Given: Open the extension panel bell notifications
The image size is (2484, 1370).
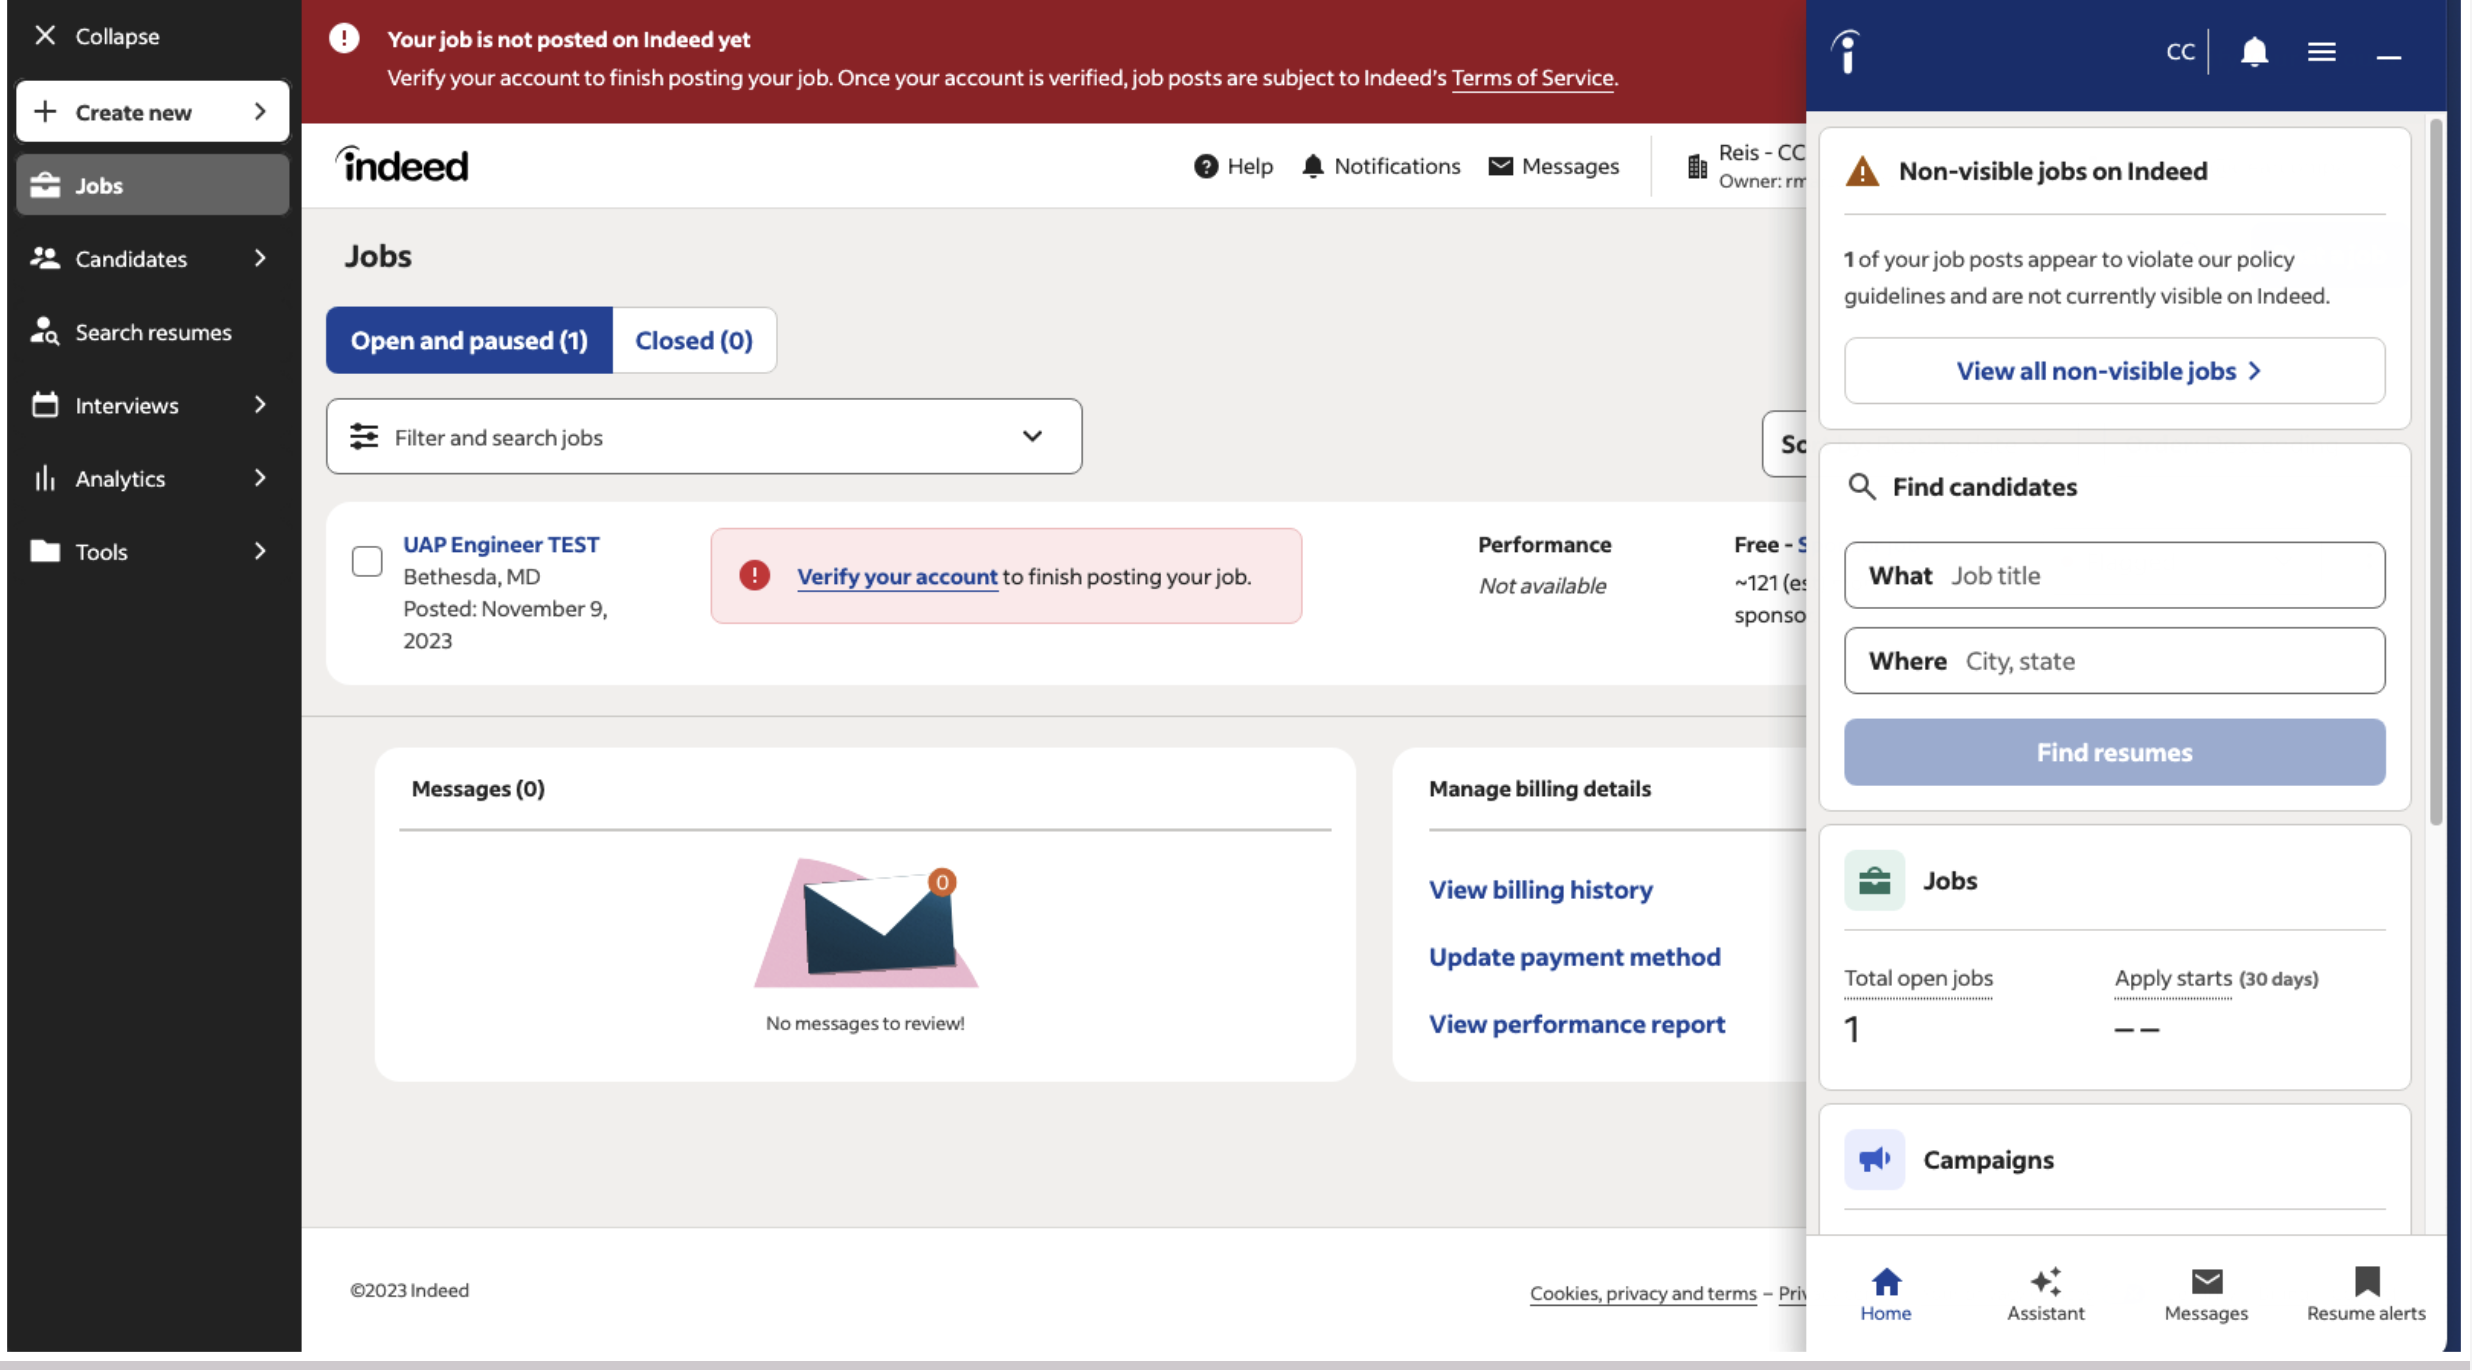Looking at the screenshot, I should pyautogui.click(x=2254, y=51).
